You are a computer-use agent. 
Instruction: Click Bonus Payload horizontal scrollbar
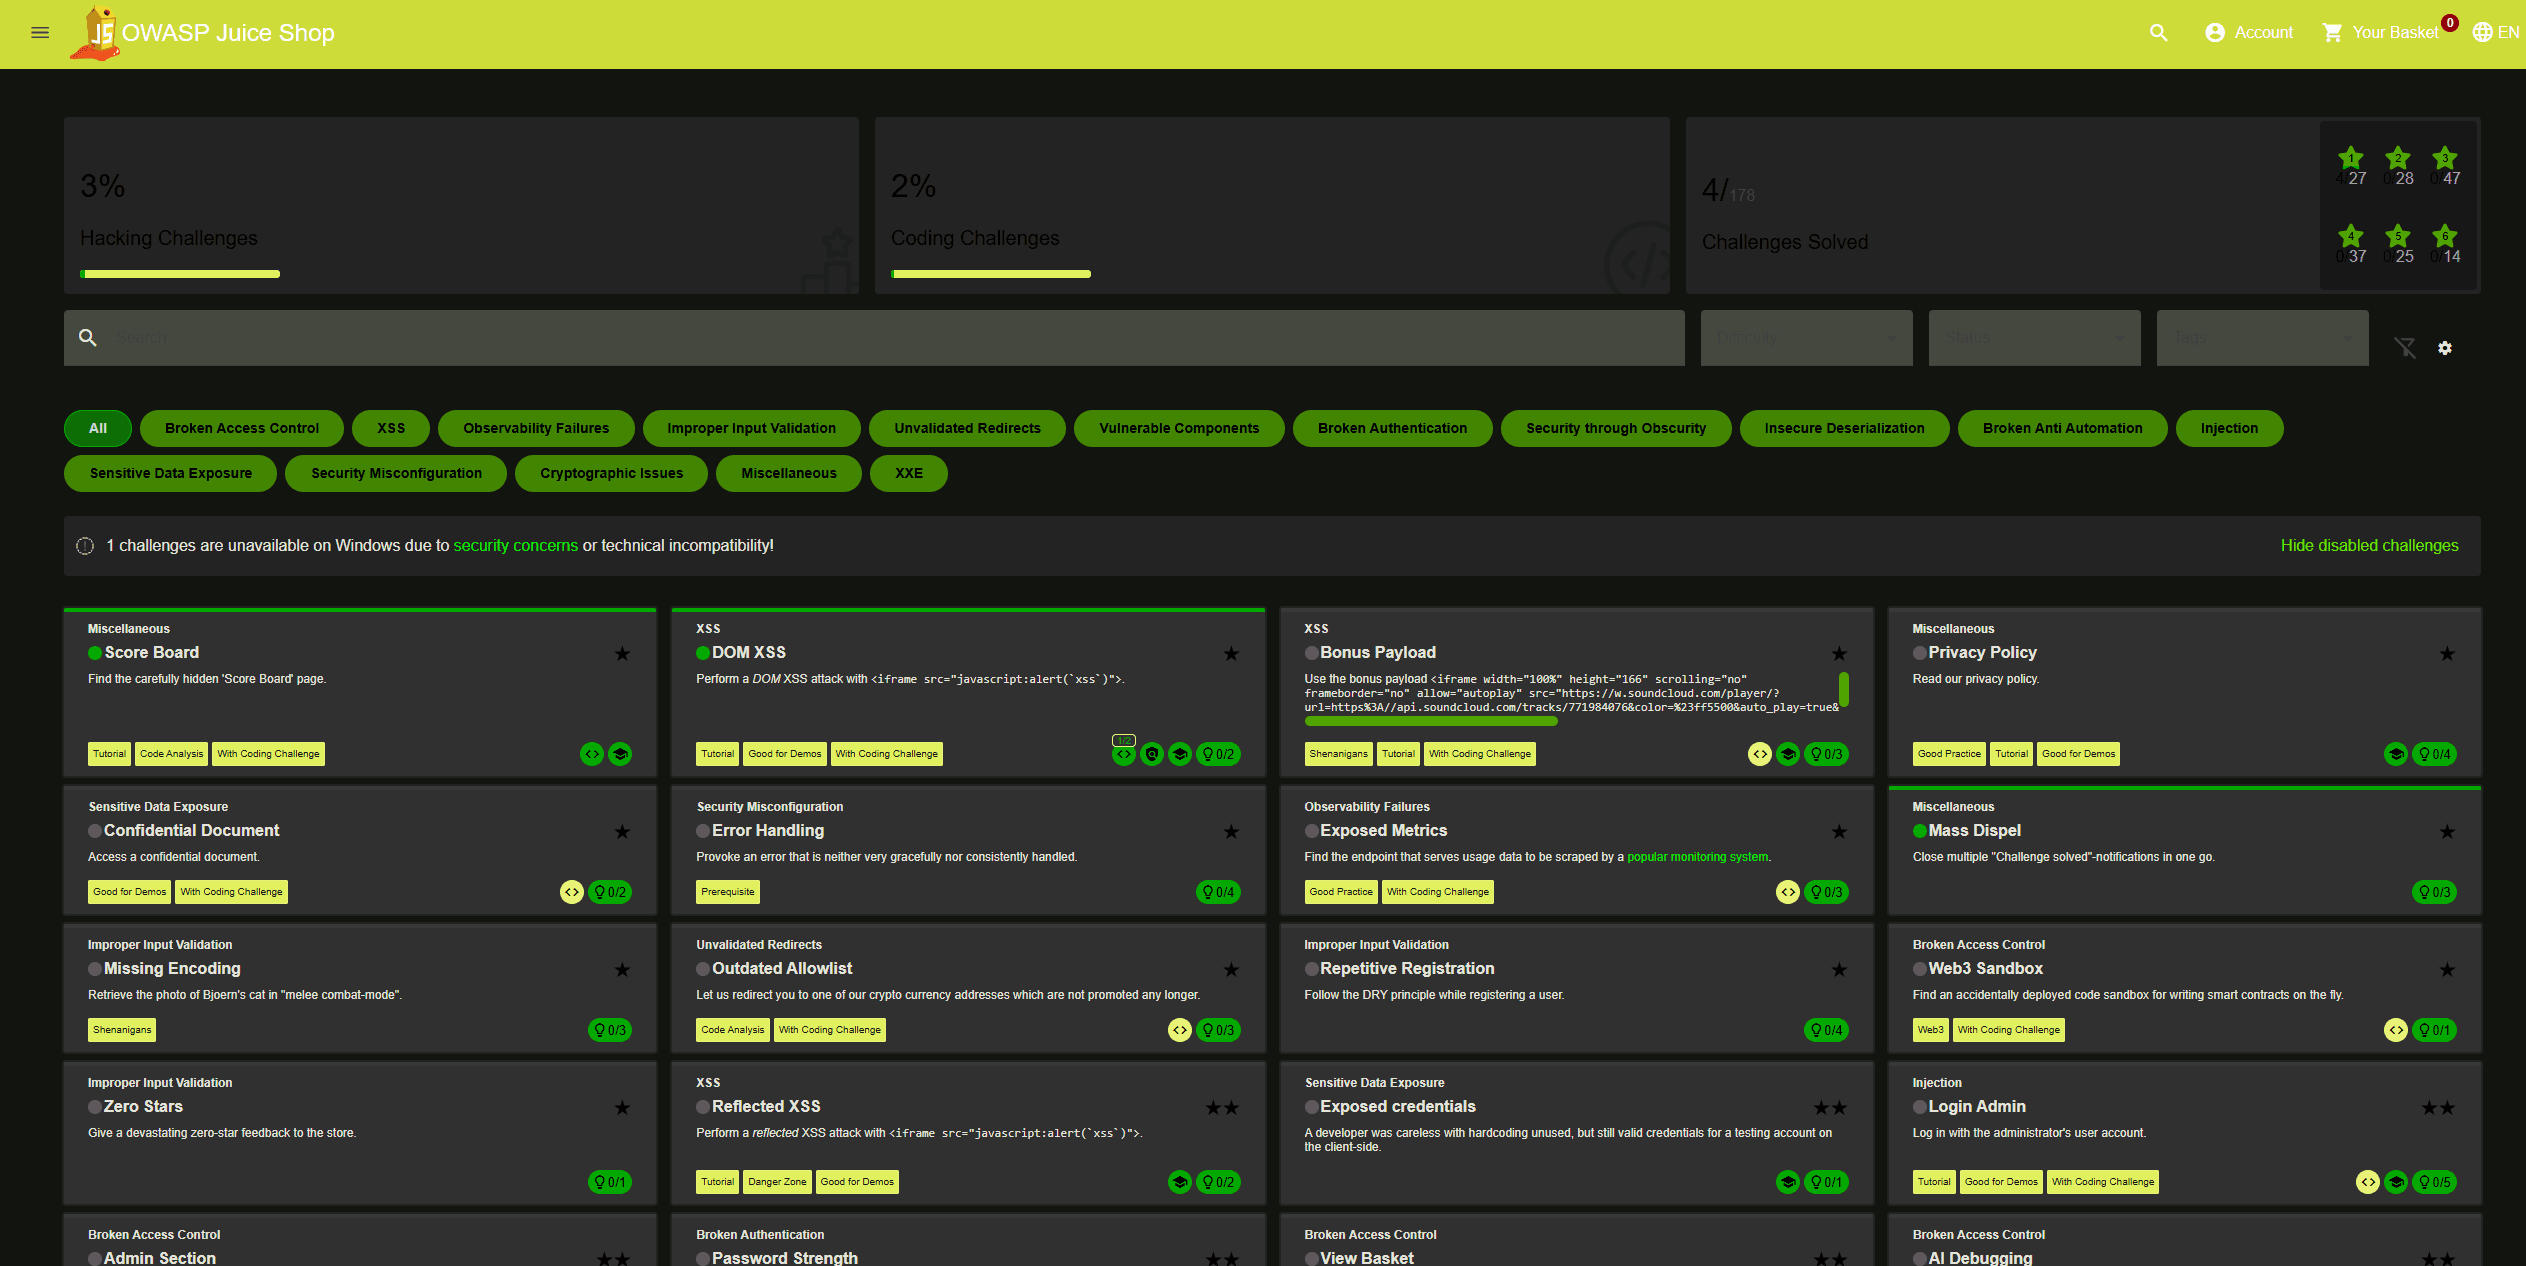tap(1431, 721)
